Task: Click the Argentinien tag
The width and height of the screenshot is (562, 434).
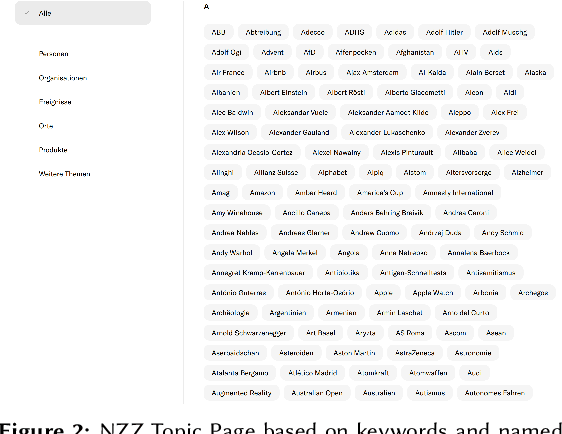Action: click(x=288, y=313)
